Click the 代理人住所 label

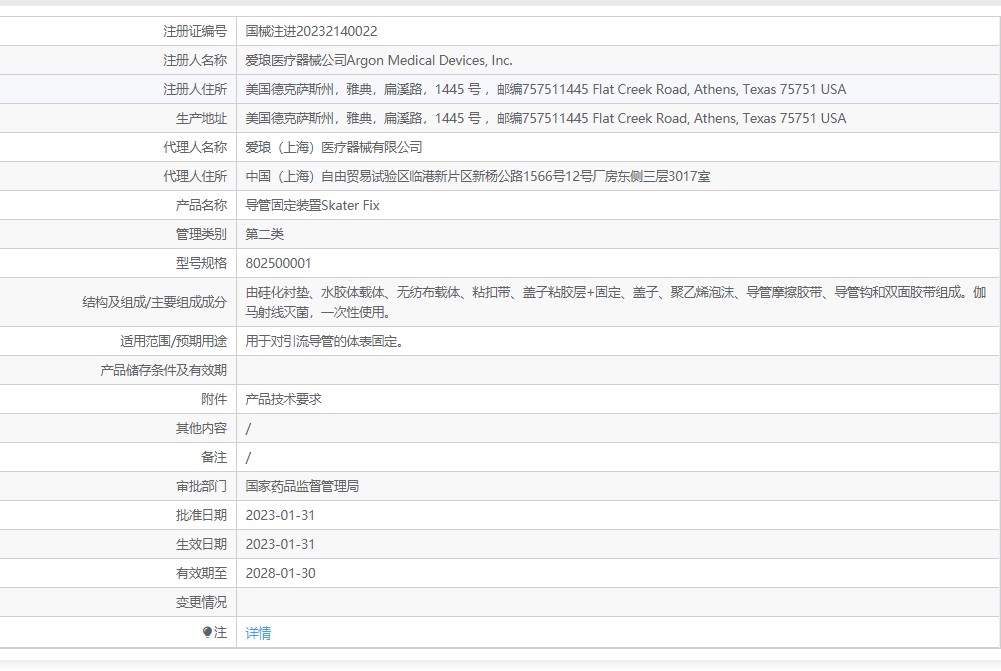pyautogui.click(x=195, y=176)
